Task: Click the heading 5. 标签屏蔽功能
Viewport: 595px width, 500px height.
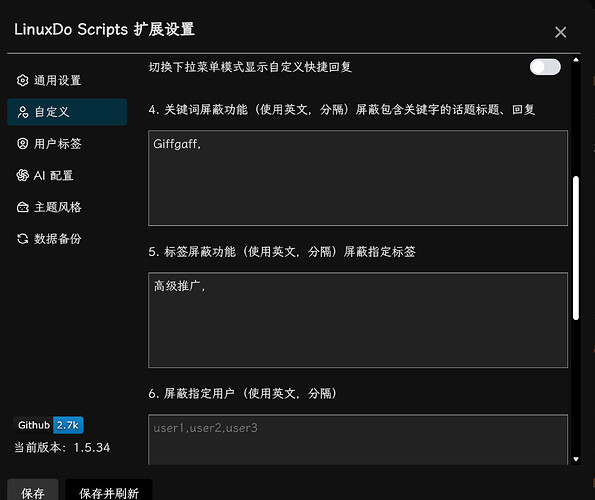Action: click(x=282, y=252)
